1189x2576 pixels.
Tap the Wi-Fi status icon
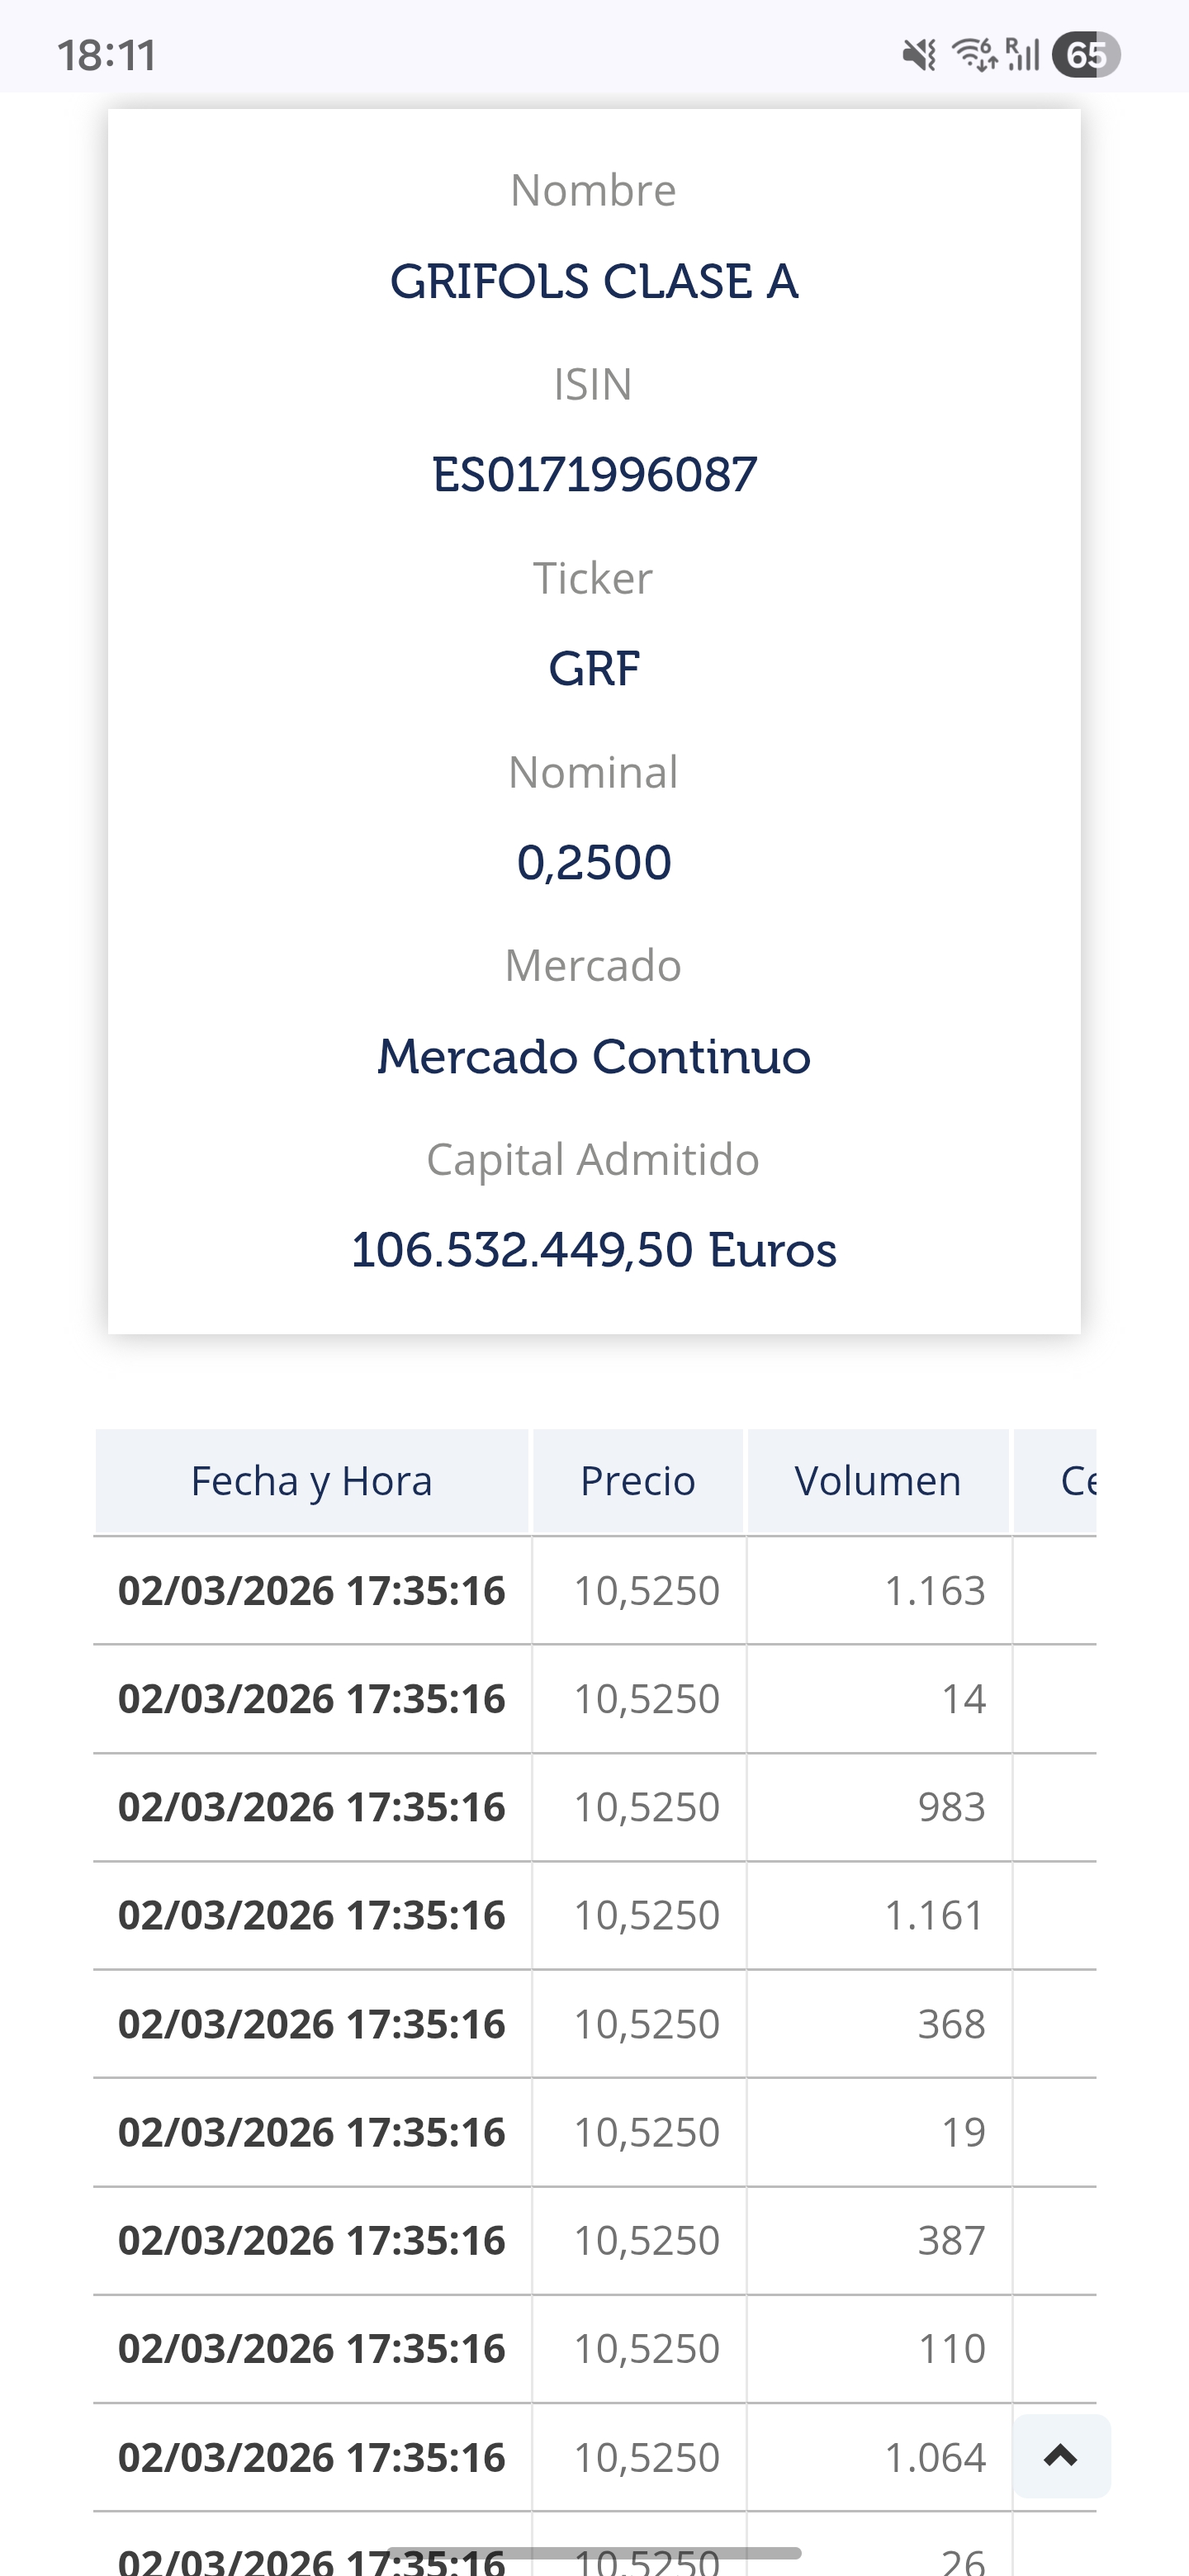coord(974,55)
